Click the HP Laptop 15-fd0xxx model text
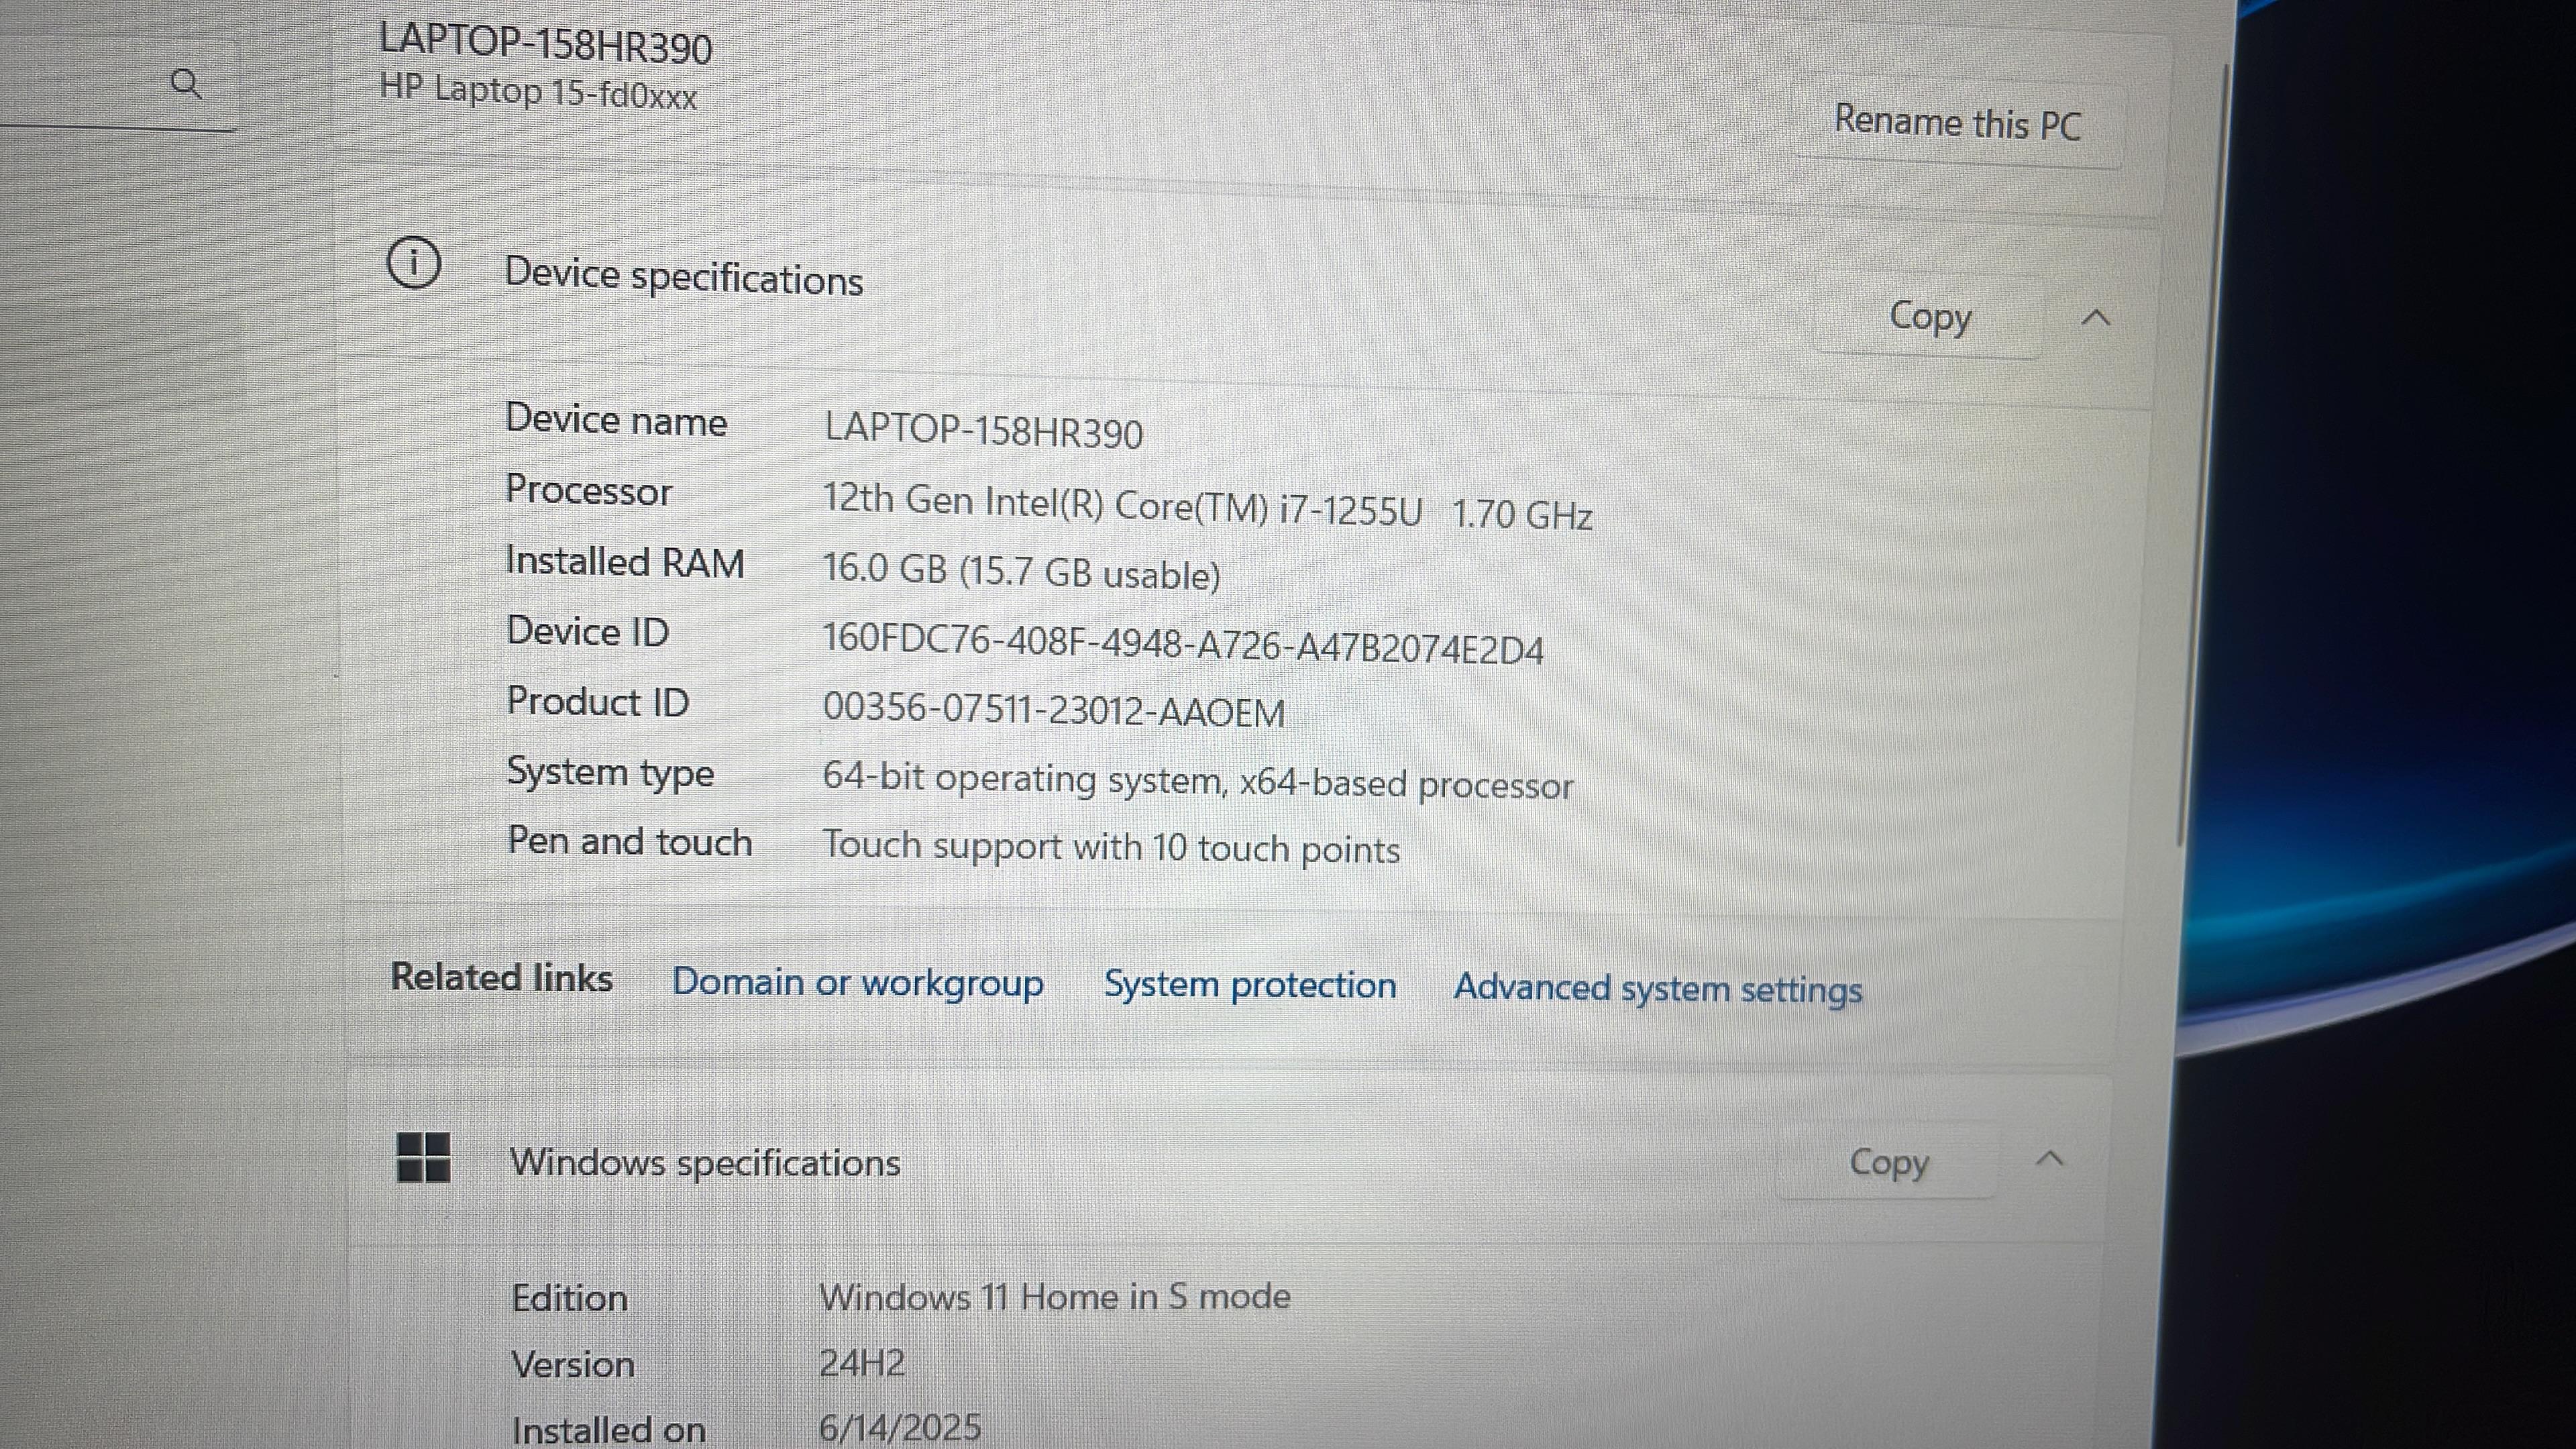Image resolution: width=2576 pixels, height=1449 pixels. point(537,92)
